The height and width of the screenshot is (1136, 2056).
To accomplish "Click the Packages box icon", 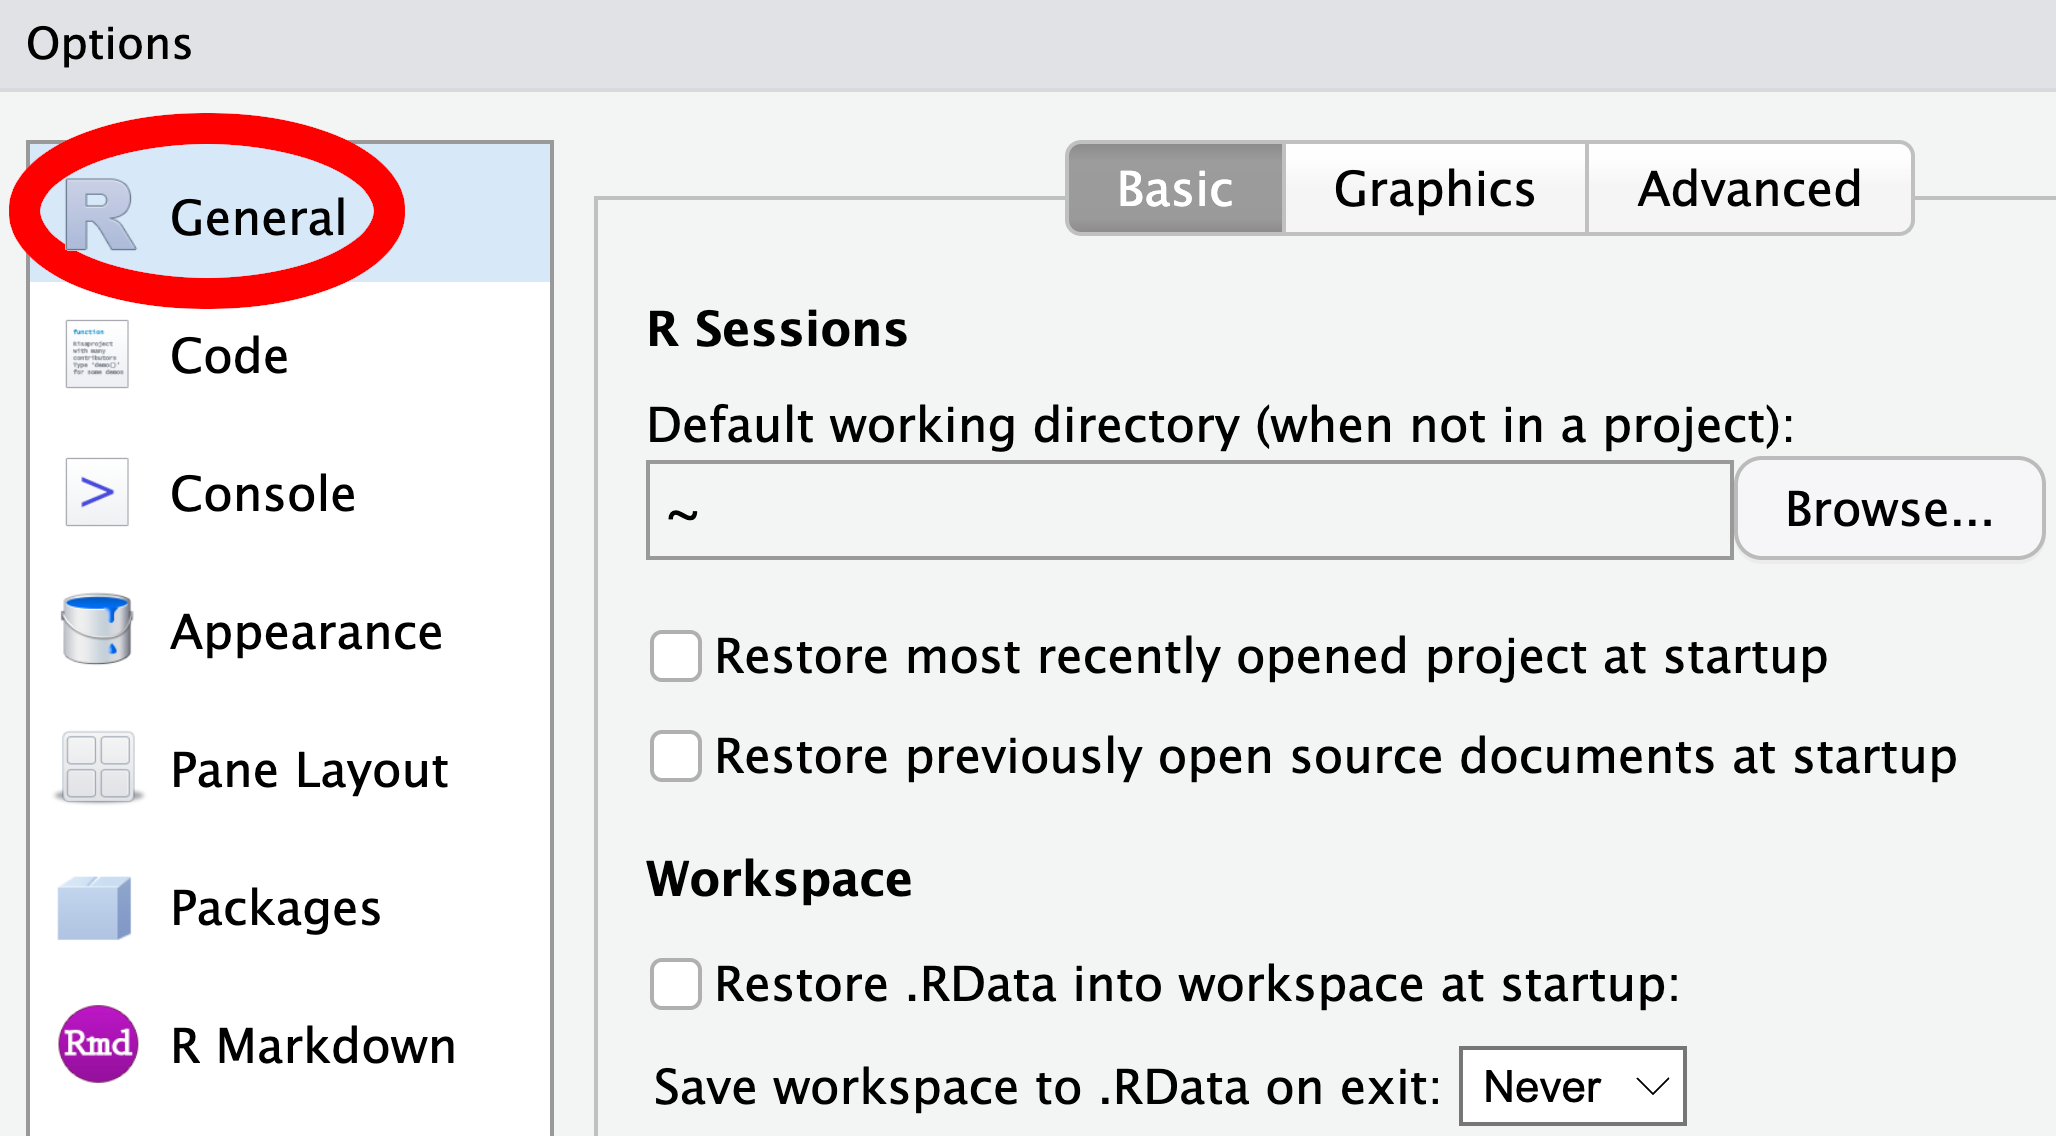I will 95,907.
